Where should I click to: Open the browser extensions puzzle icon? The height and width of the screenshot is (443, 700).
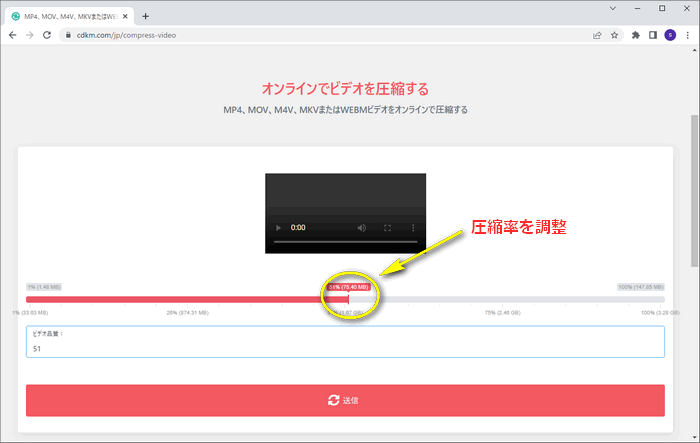click(636, 34)
